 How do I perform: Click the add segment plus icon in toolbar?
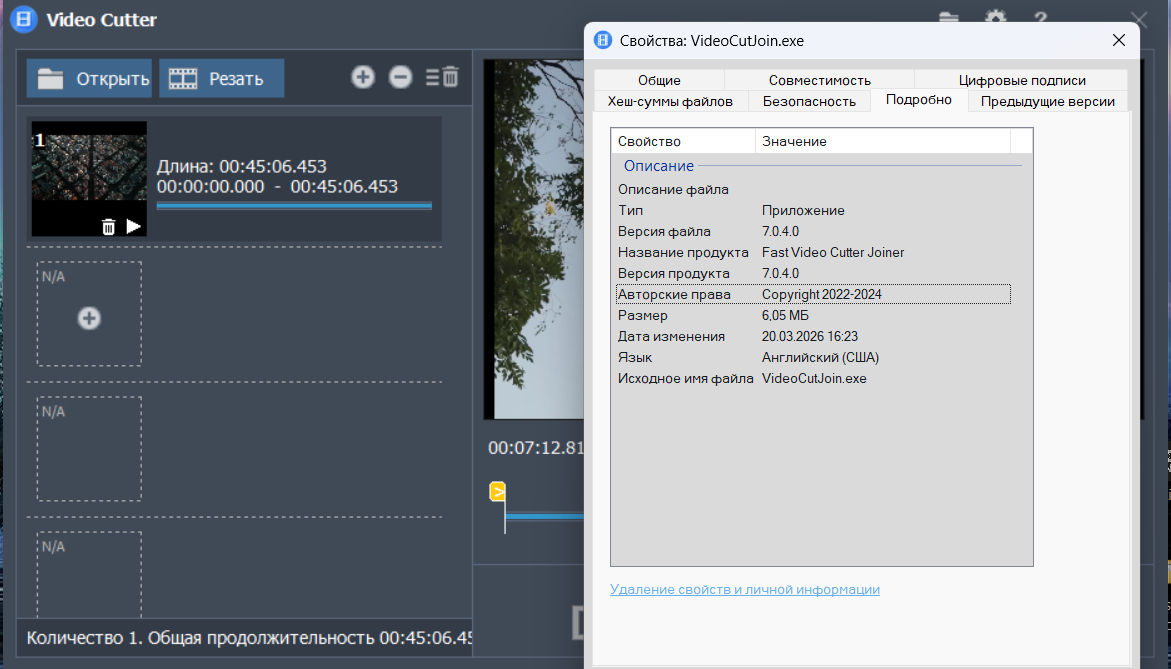[363, 77]
